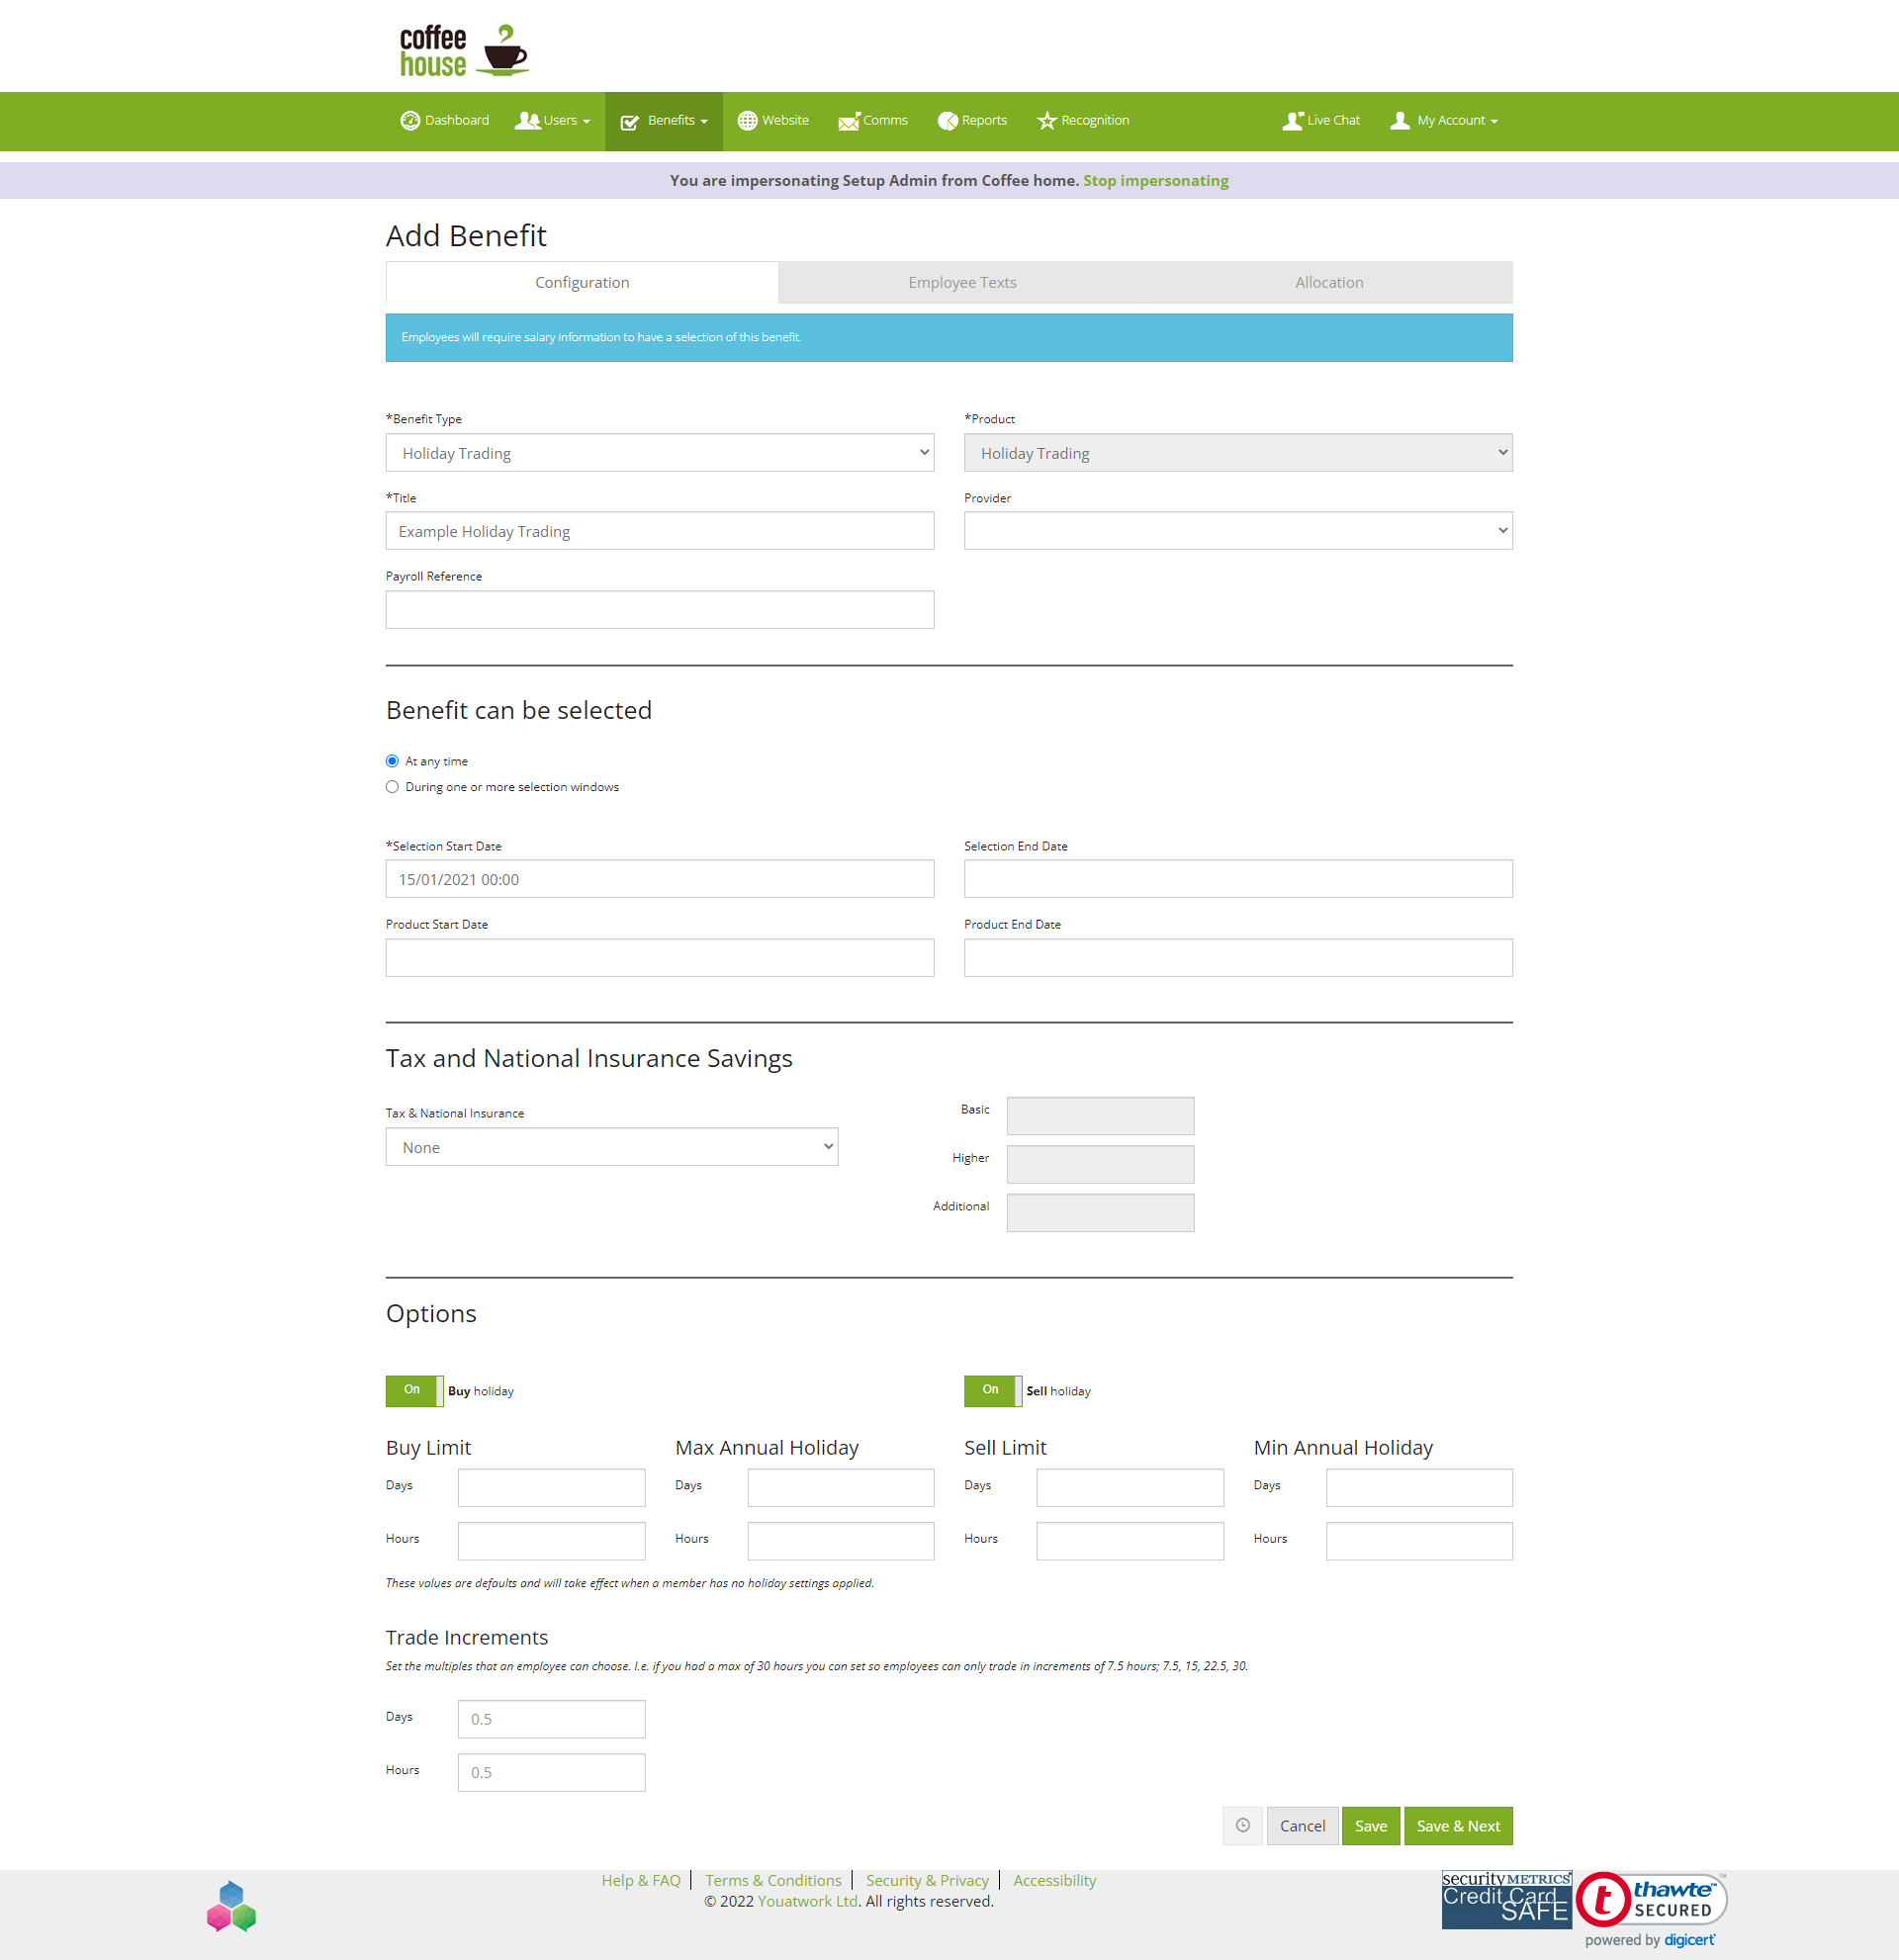Click the Reports pie chart icon

(947, 121)
